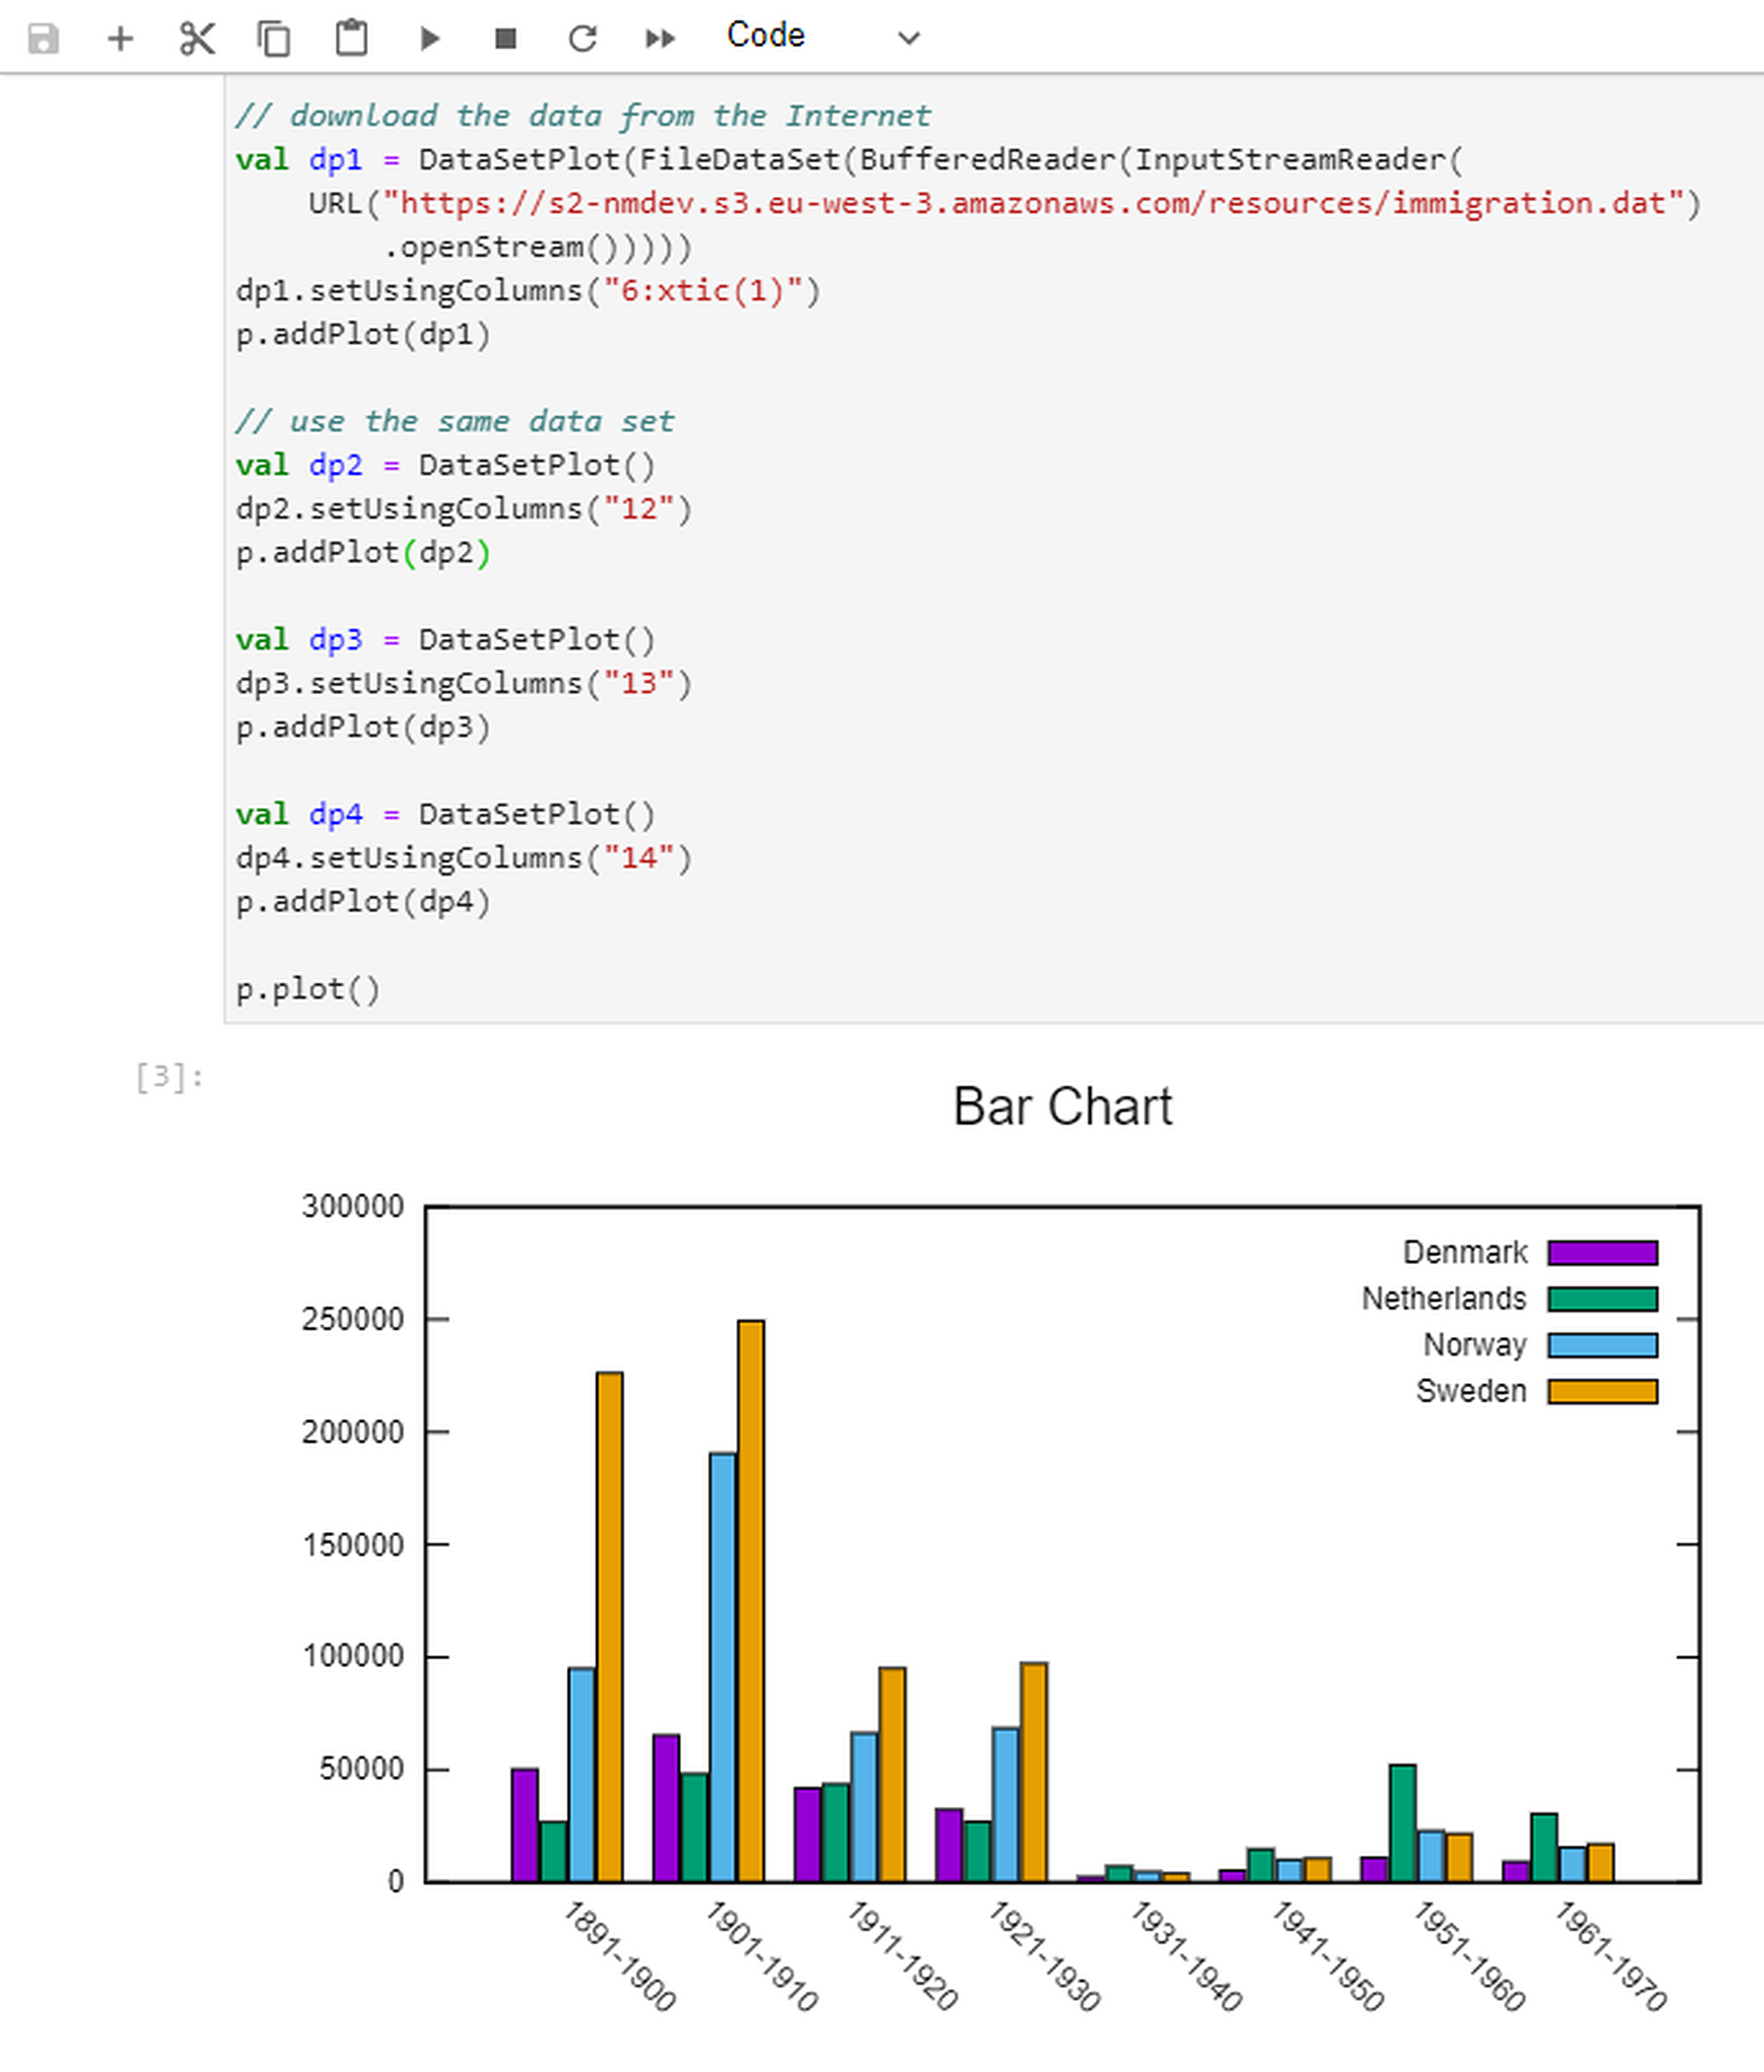Click the Denmark legend label
The image size is (1764, 2072).
click(x=1465, y=1253)
